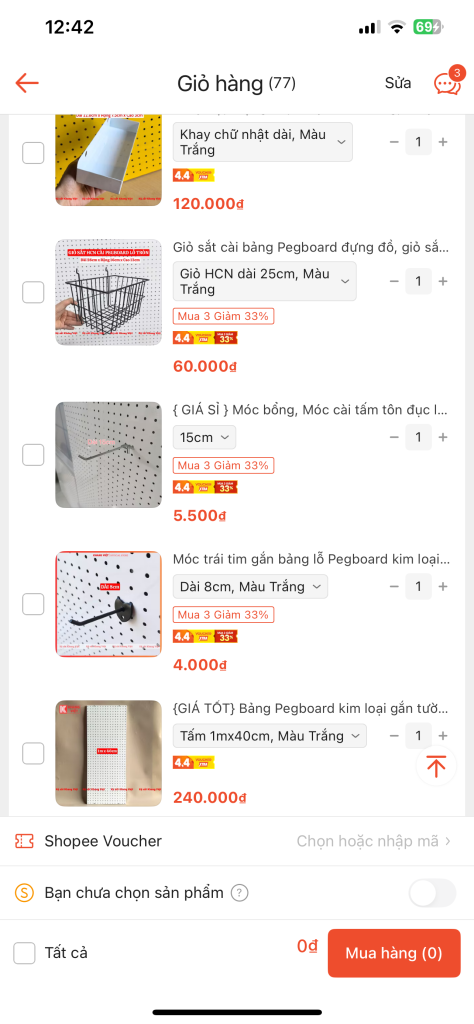Increase quantity of Khay chữ nhật dài item

(443, 142)
